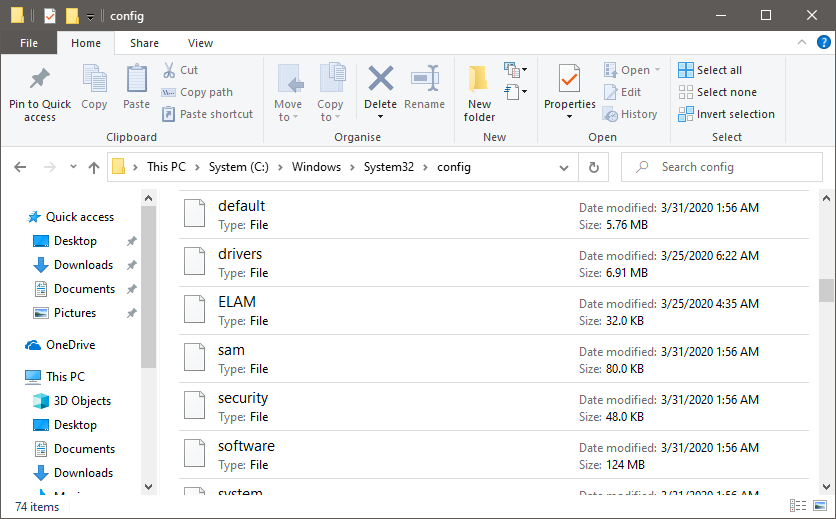The image size is (836, 519).
Task: Click Invert selection
Action: (726, 114)
